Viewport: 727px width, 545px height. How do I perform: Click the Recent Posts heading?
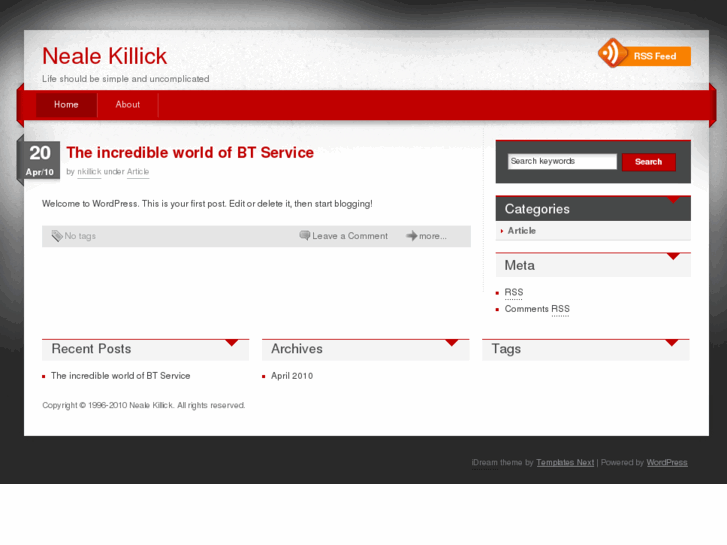click(x=91, y=349)
